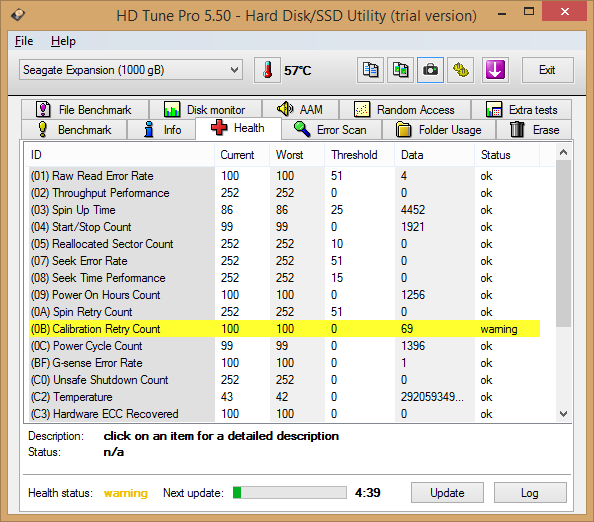Open the Info tab
Viewport: 594px width, 522px height.
tap(162, 130)
